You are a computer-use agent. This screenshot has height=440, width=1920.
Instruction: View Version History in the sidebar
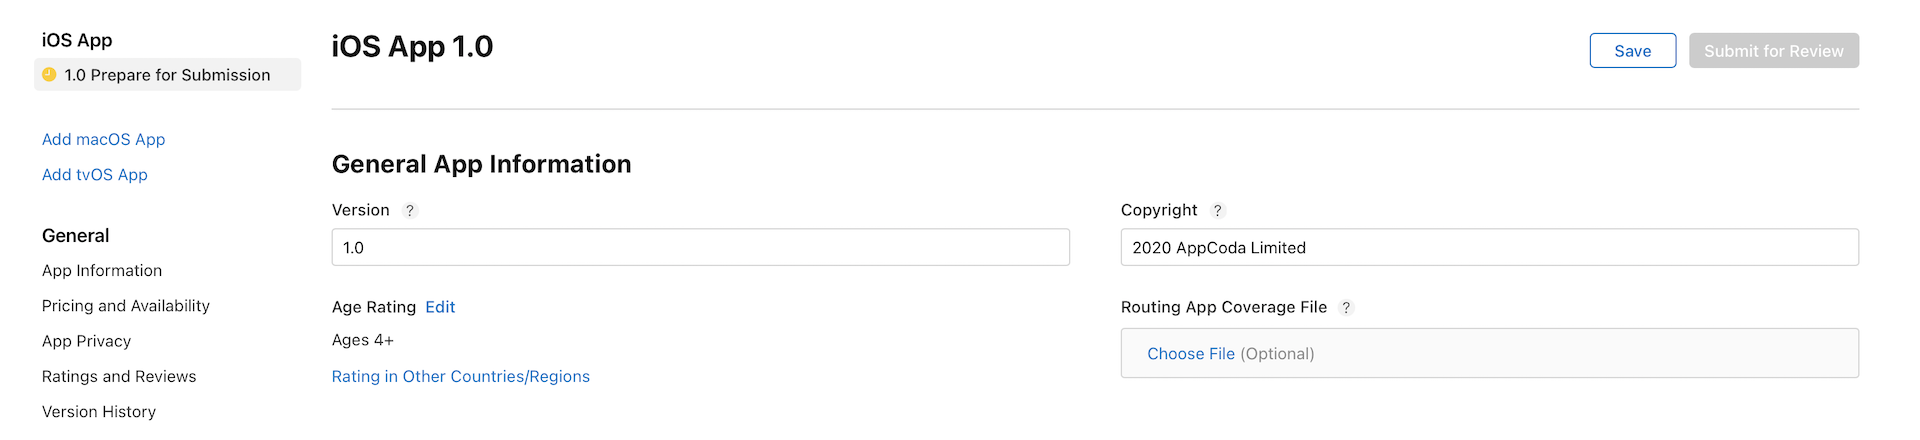click(x=98, y=412)
